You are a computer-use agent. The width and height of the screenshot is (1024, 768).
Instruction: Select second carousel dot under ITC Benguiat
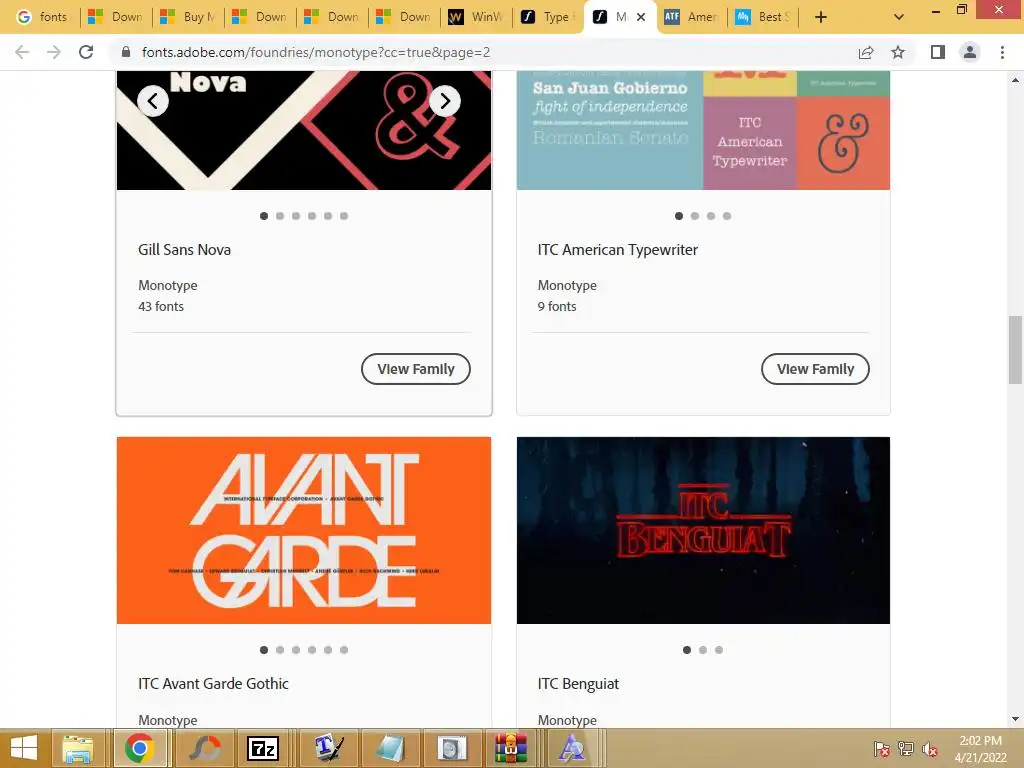(x=703, y=650)
